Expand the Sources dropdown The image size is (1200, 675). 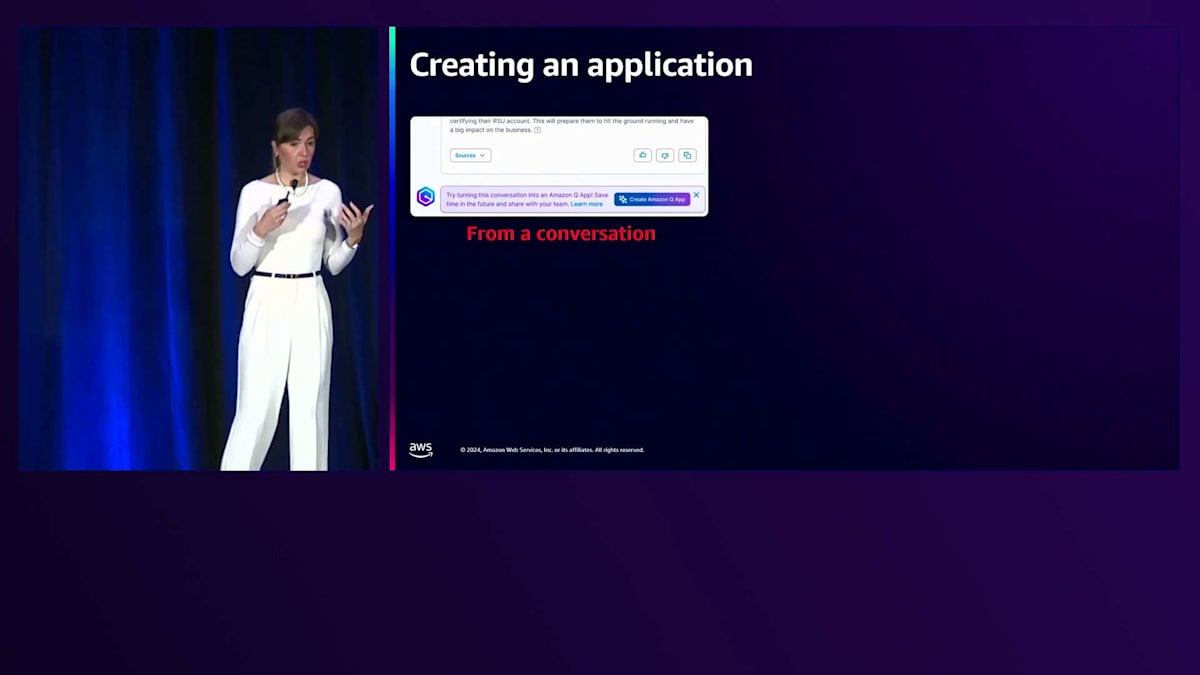coord(470,155)
